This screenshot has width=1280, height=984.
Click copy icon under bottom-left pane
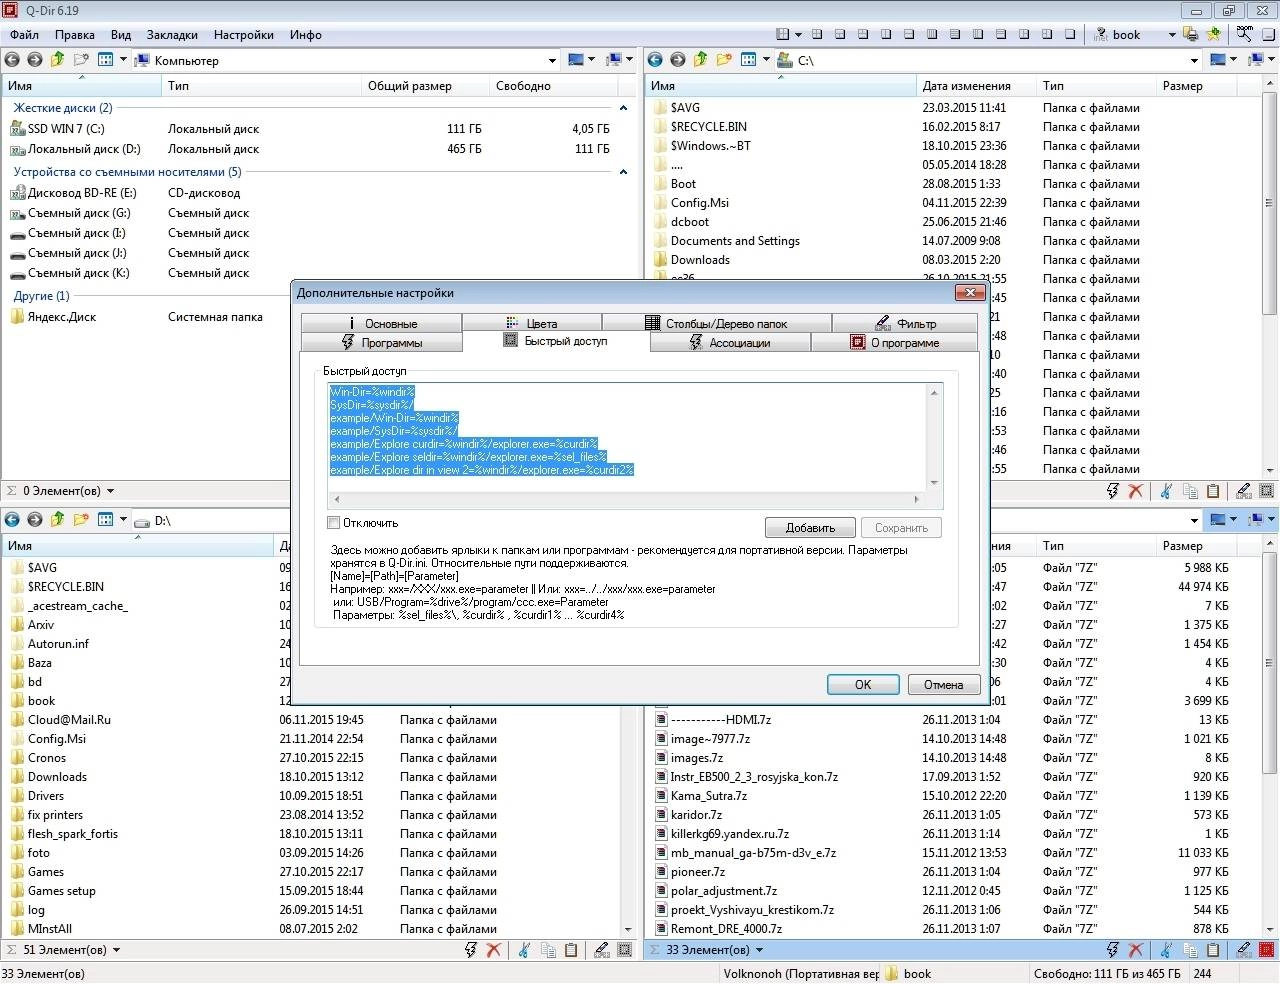tap(548, 950)
